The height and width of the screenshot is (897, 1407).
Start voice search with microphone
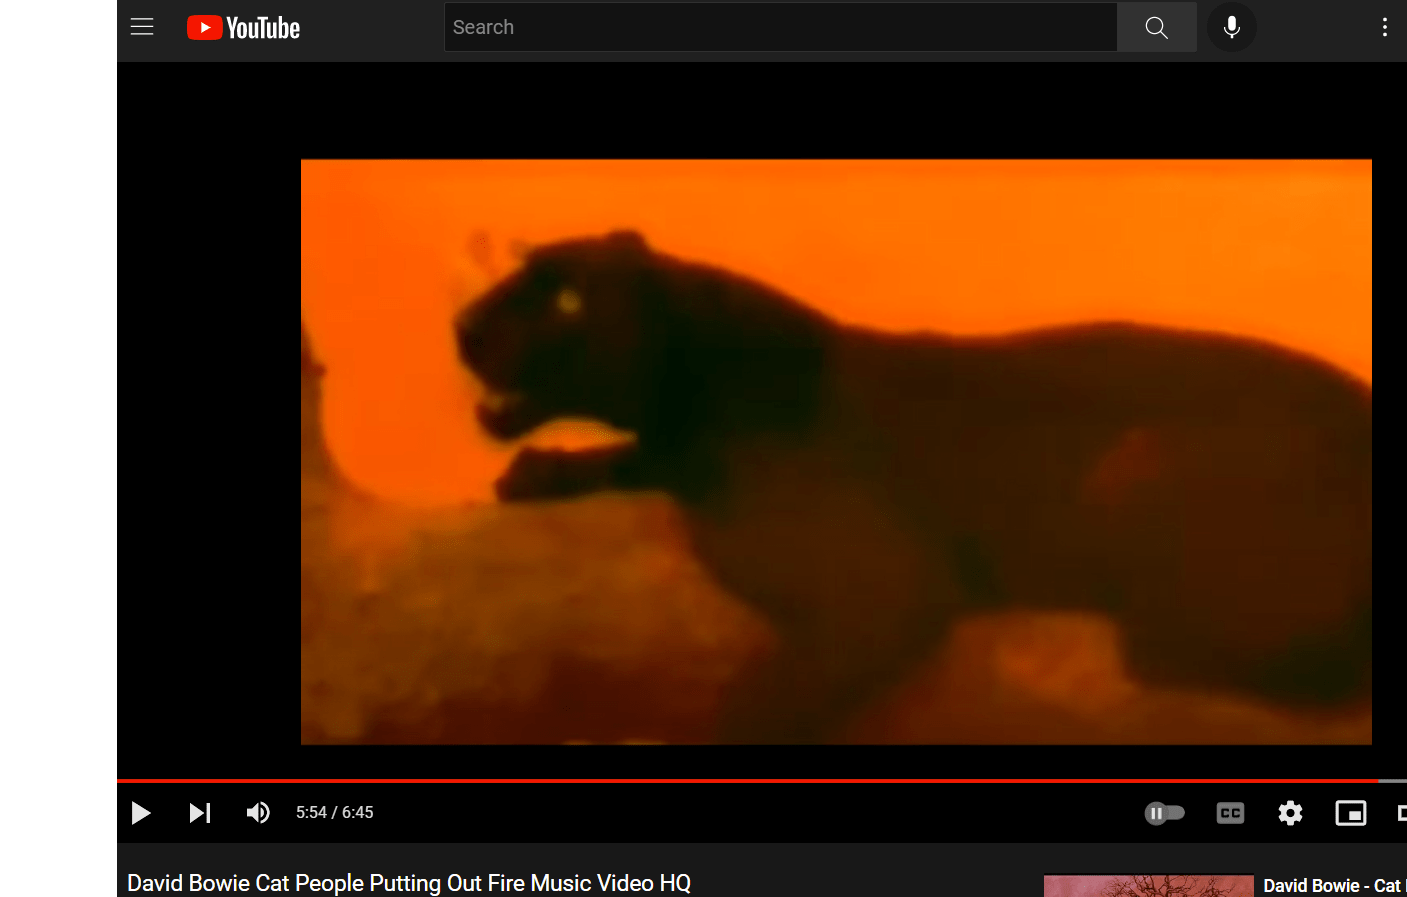point(1232,27)
